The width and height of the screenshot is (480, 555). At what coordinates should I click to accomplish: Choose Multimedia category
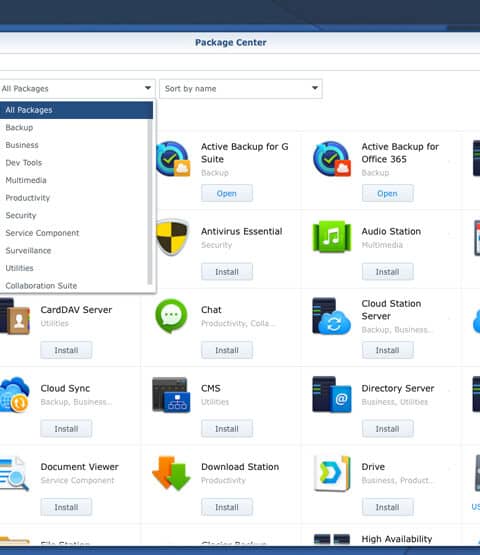74,180
